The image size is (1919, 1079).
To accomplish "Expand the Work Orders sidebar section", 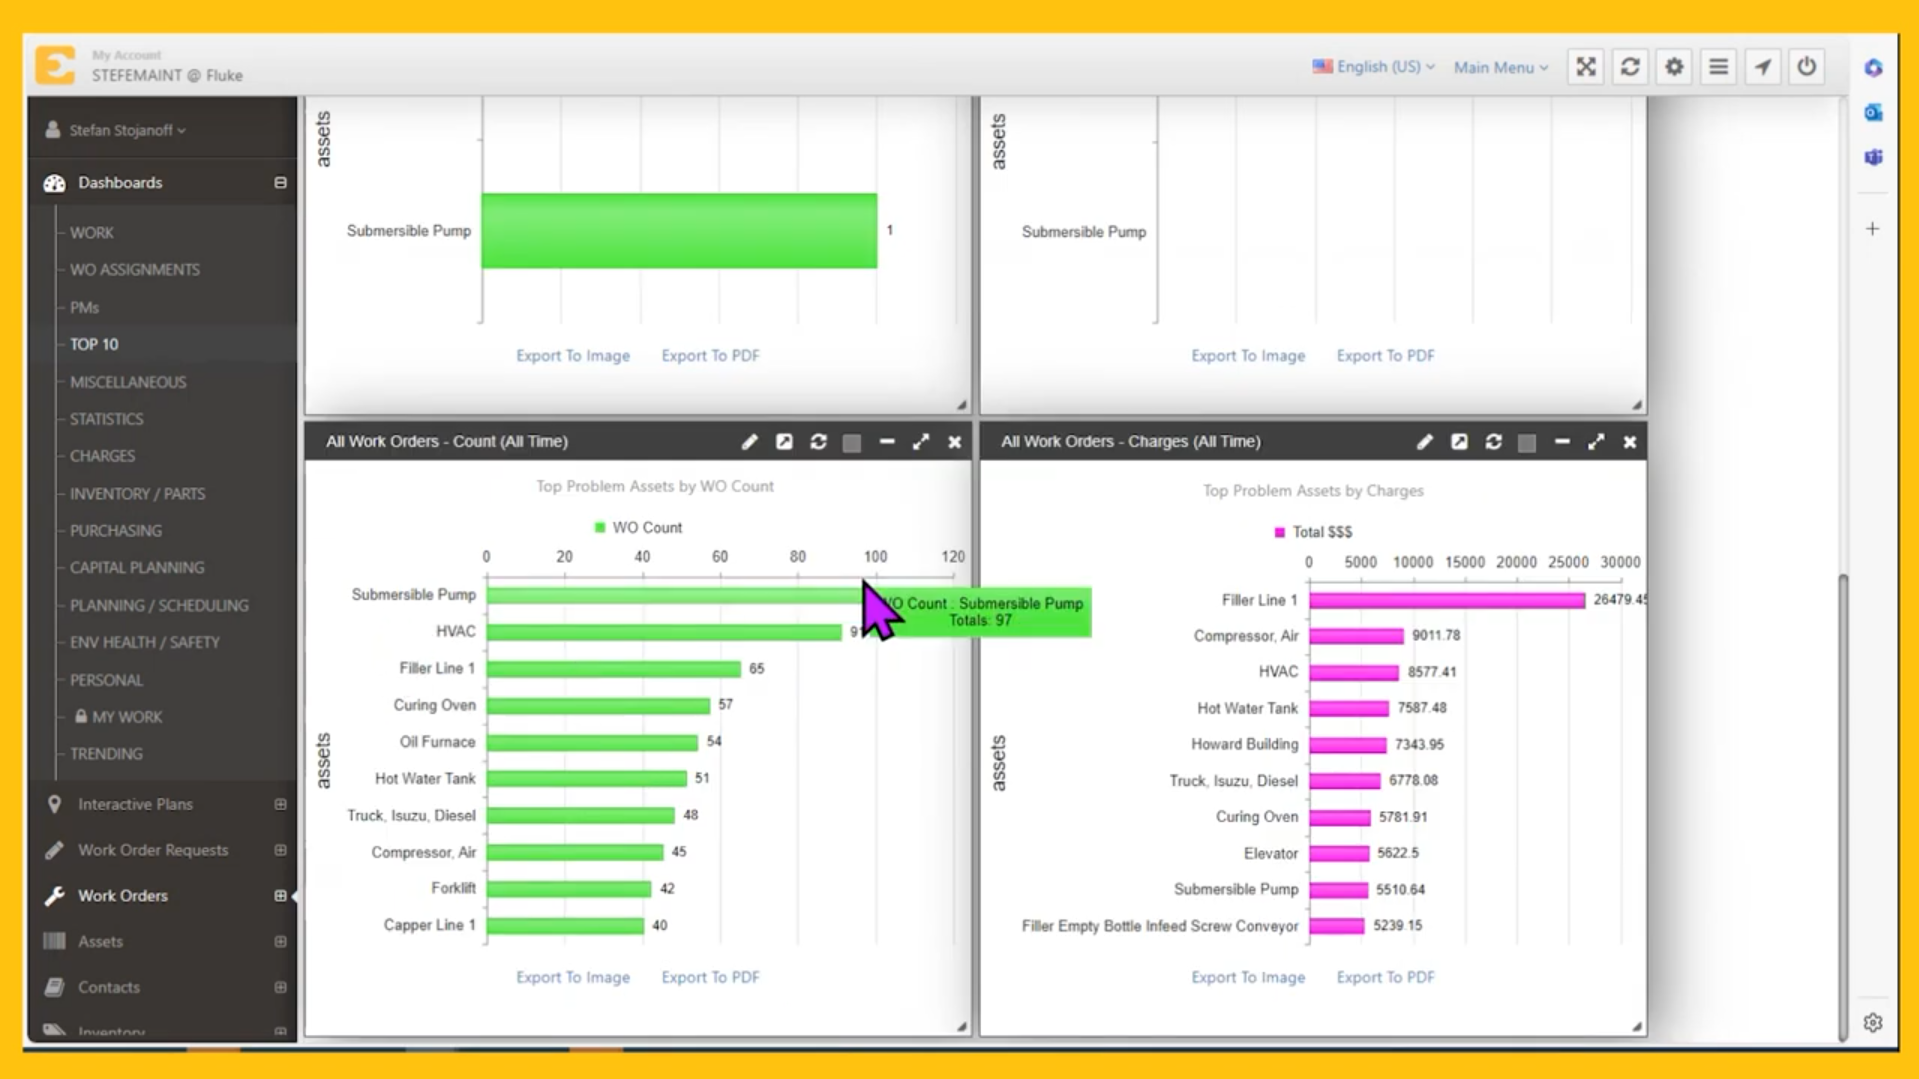I will point(280,896).
